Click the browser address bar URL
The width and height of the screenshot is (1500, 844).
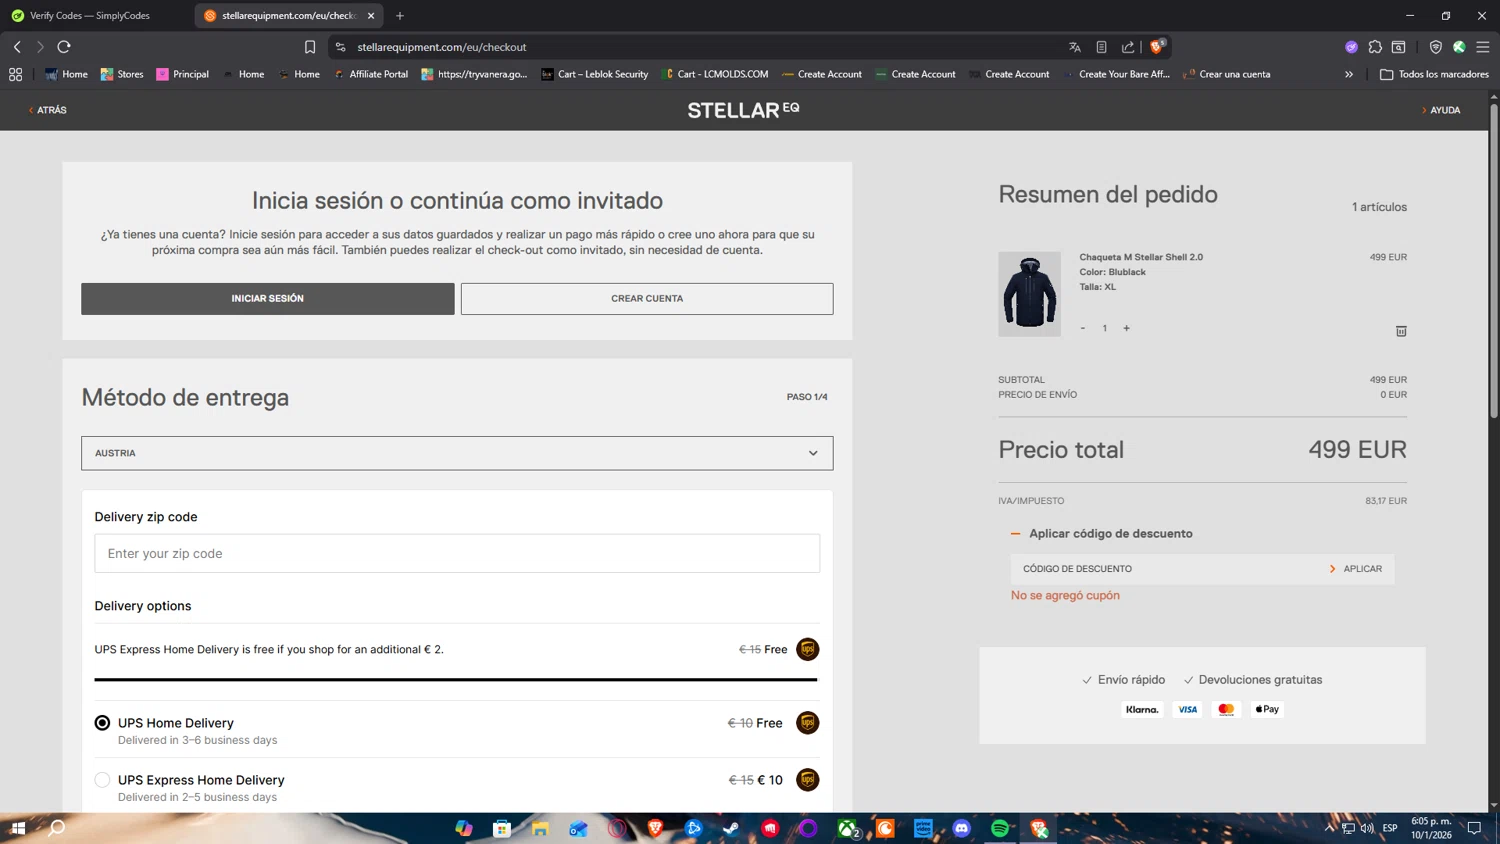pos(442,47)
